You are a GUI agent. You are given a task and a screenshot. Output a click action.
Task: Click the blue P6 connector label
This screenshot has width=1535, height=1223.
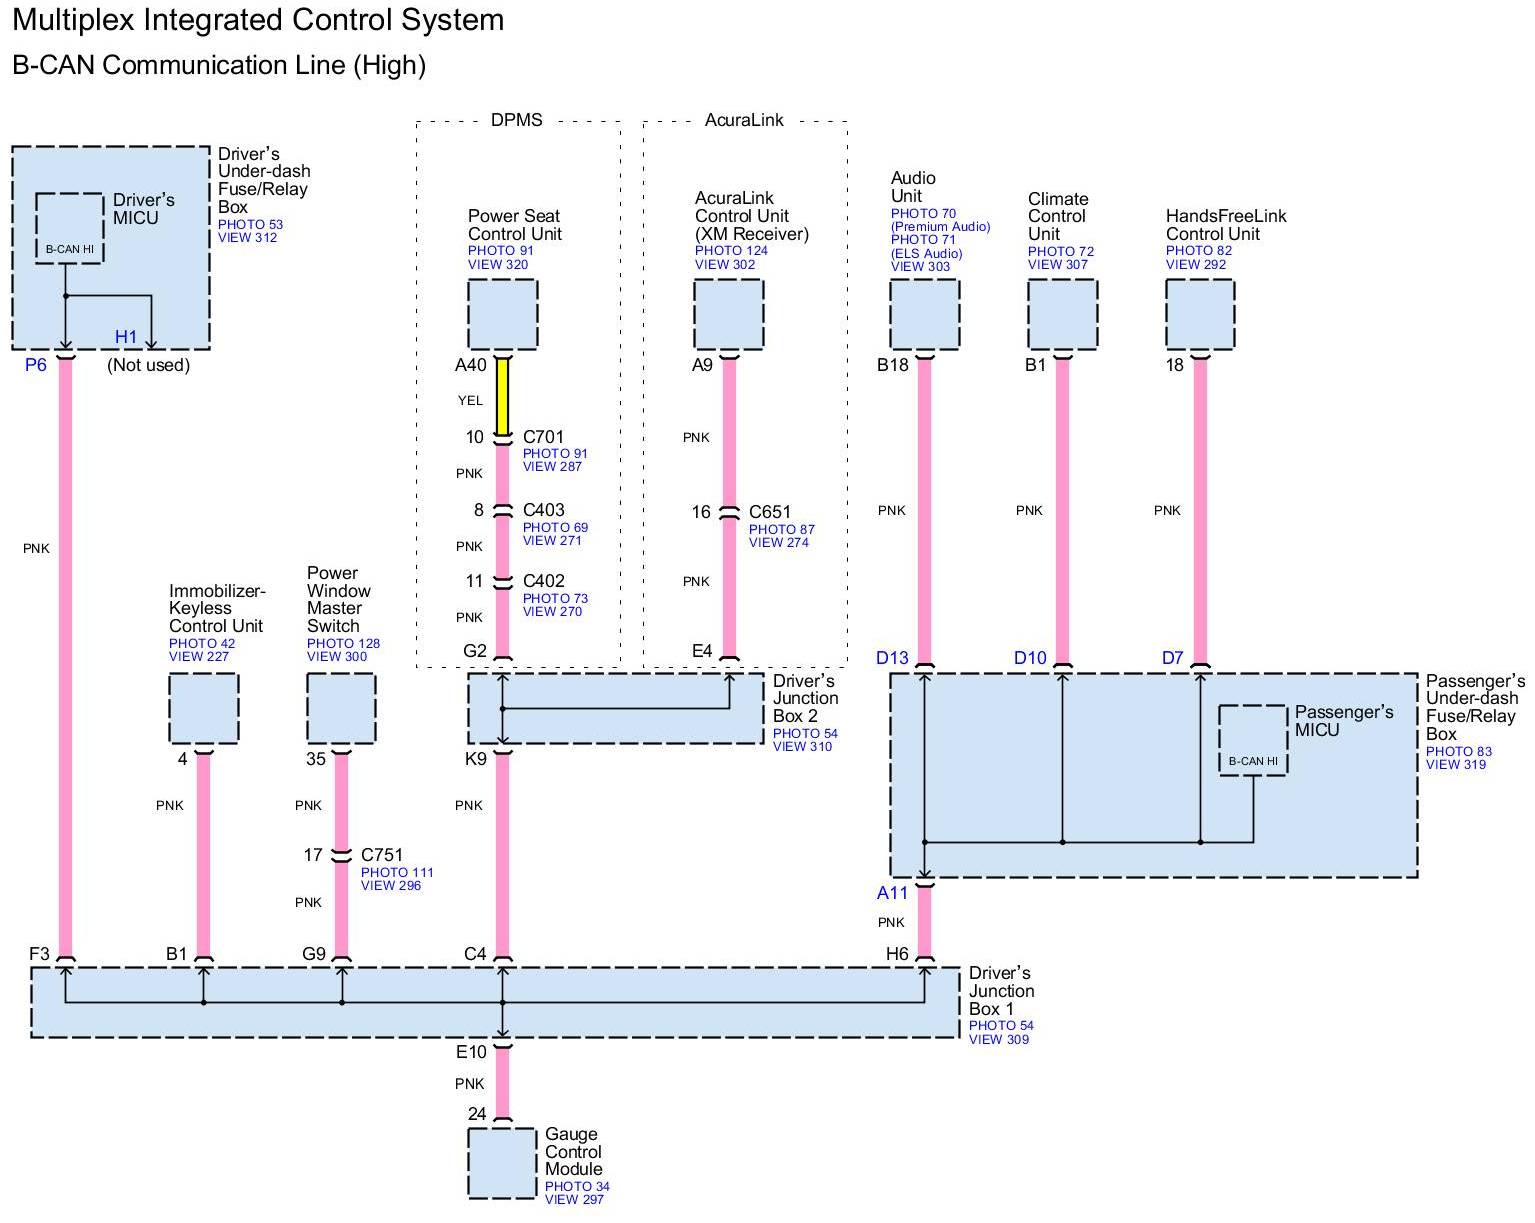36,365
